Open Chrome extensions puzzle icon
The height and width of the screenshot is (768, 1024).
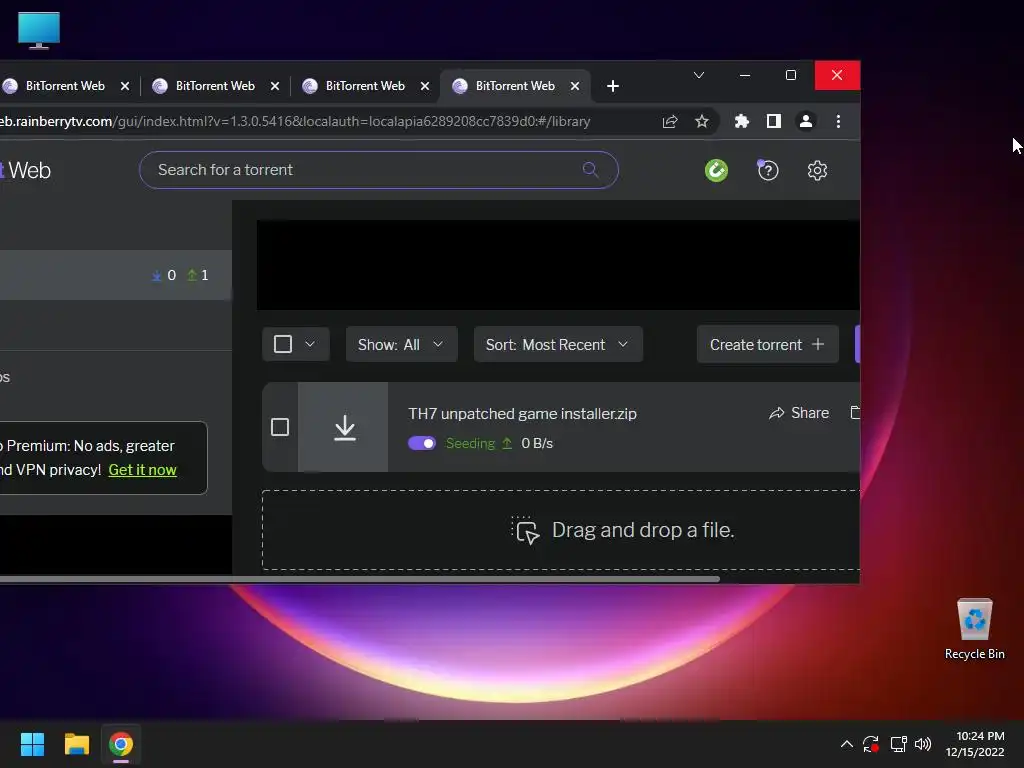pyautogui.click(x=741, y=121)
